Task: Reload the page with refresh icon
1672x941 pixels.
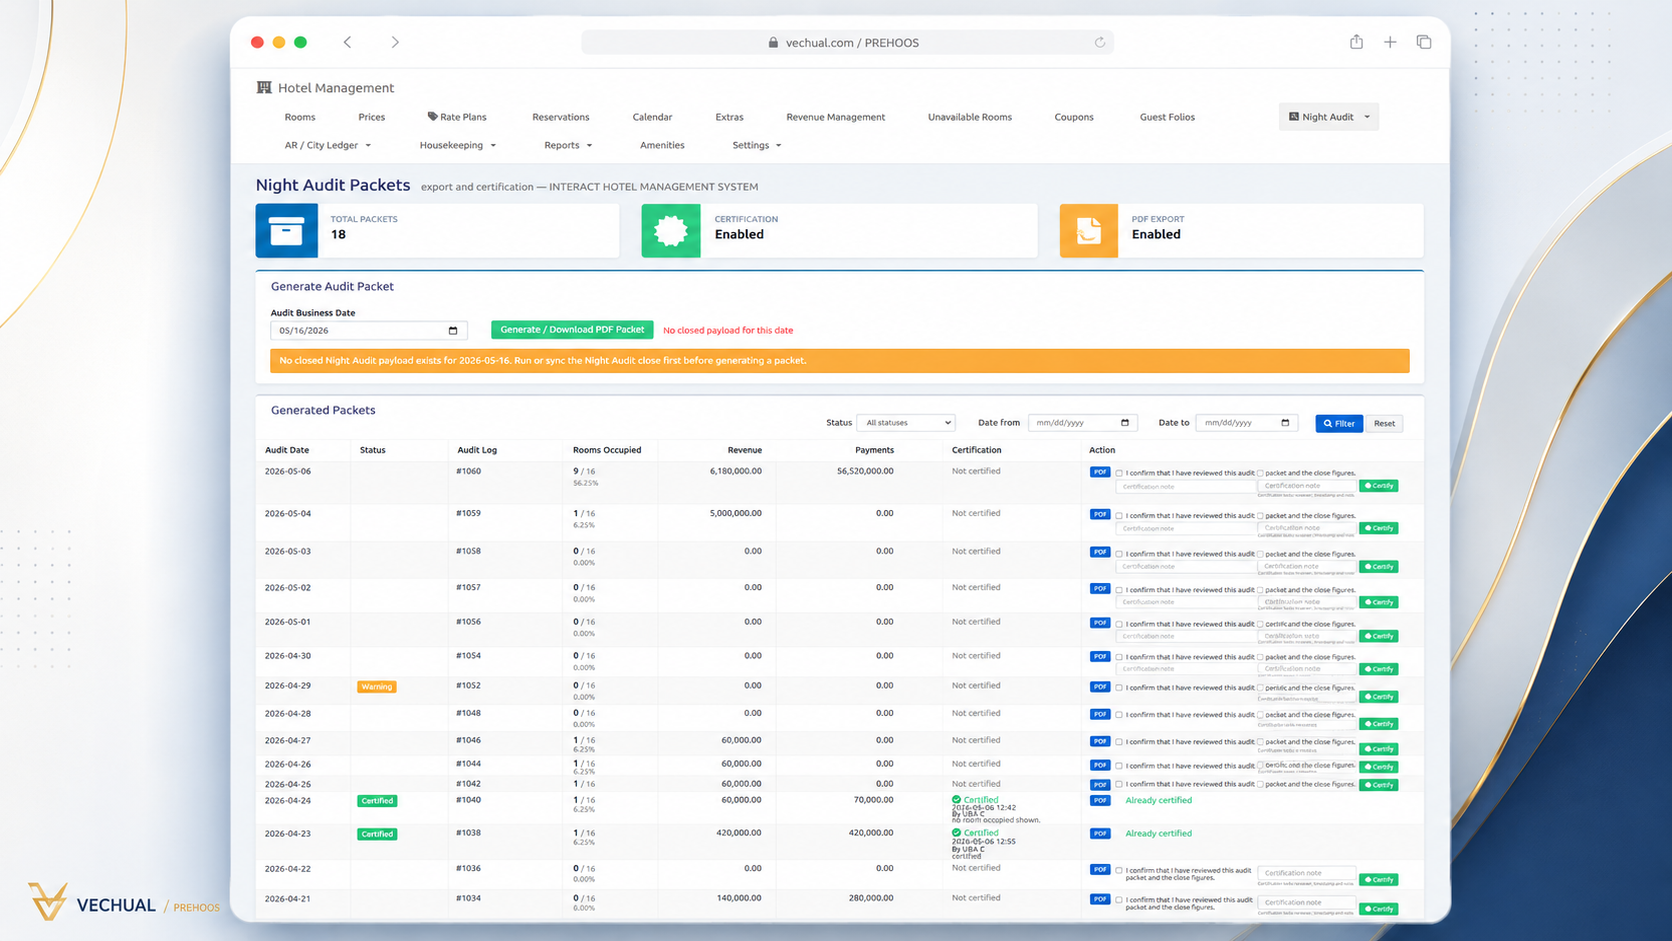Action: (x=1099, y=42)
